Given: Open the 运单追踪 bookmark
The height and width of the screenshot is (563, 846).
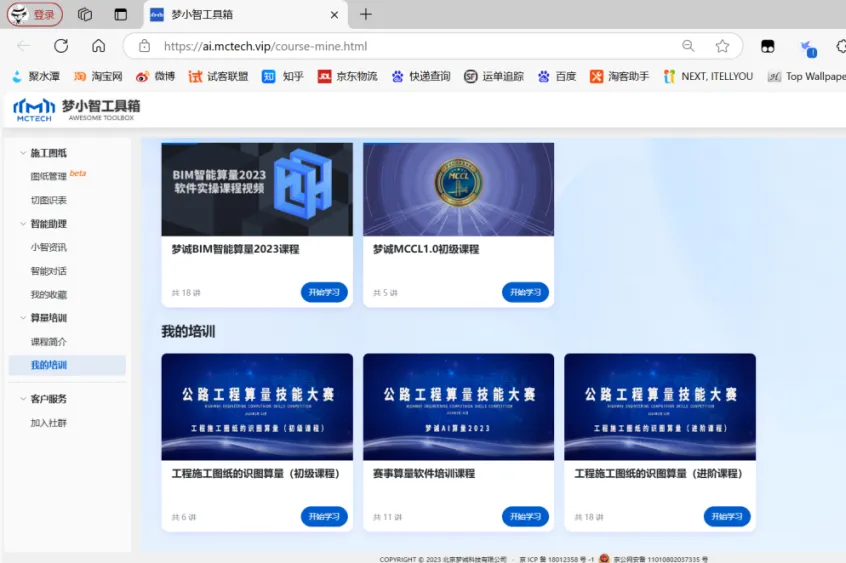Looking at the screenshot, I should tap(494, 77).
